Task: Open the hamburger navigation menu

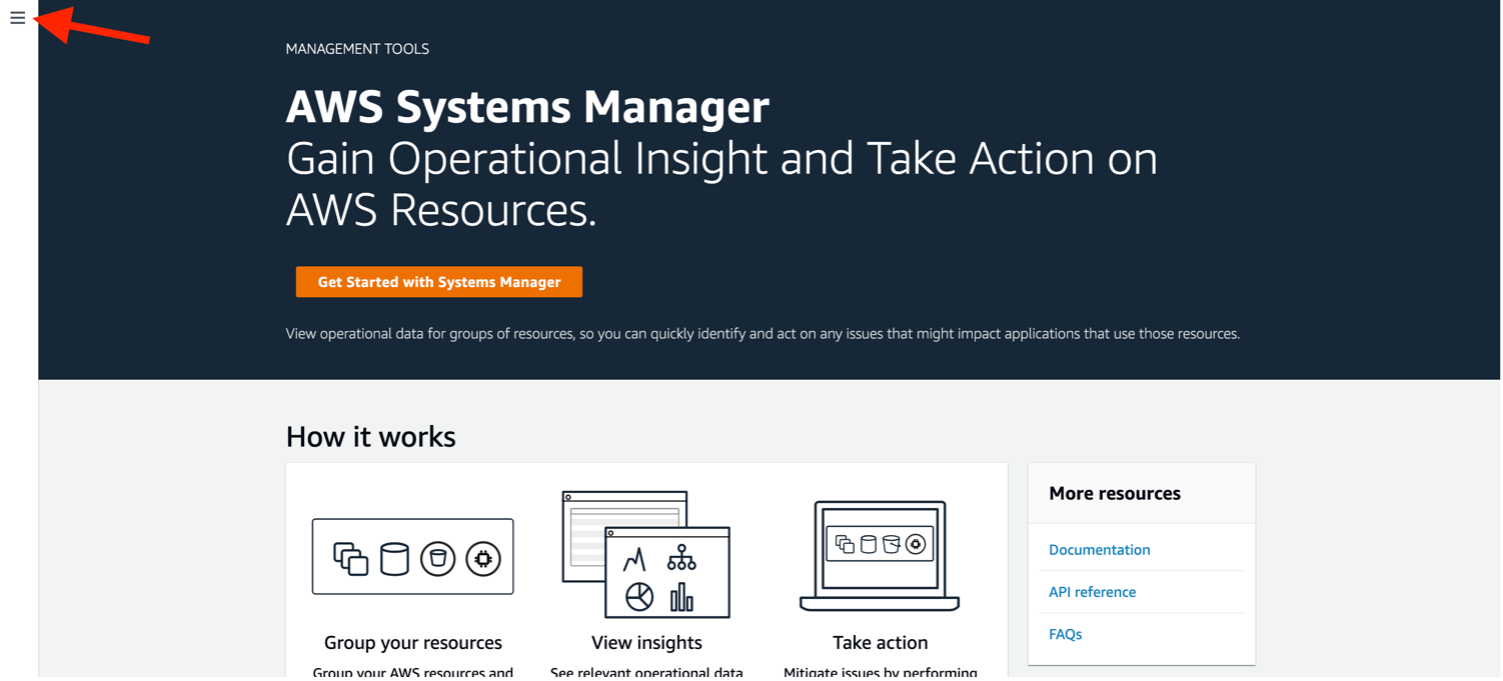Action: [18, 18]
